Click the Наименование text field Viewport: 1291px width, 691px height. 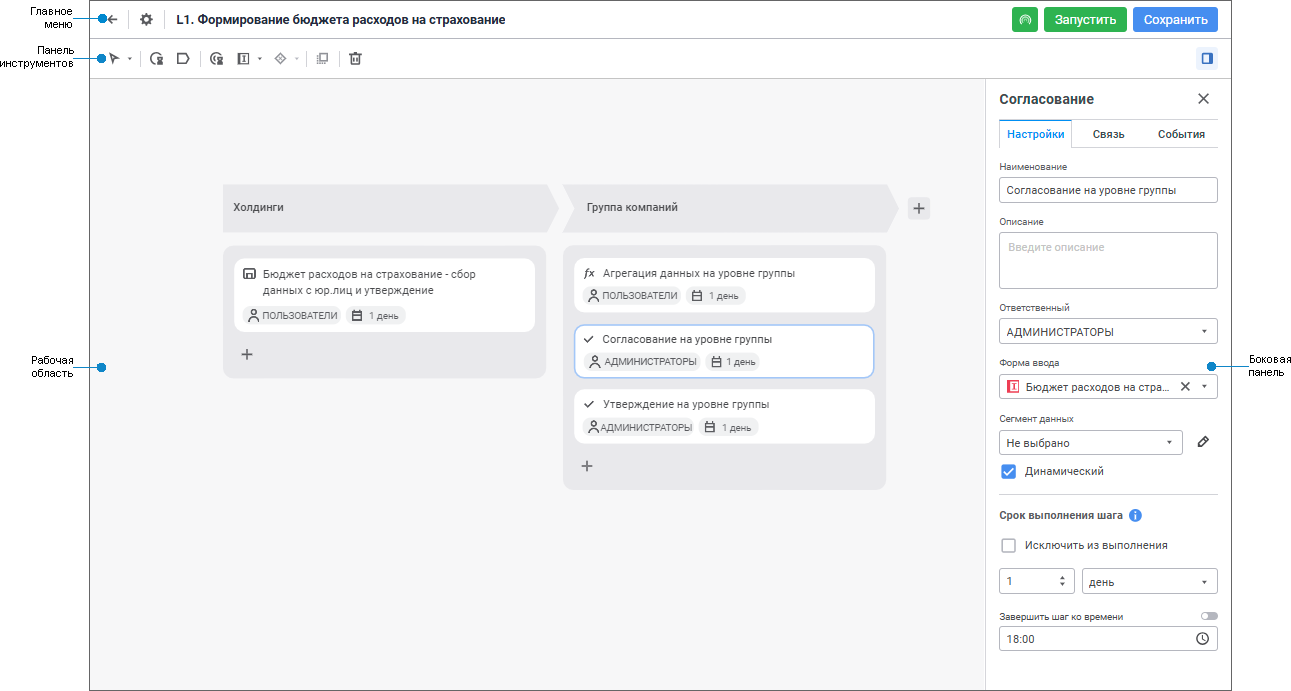[1108, 190]
